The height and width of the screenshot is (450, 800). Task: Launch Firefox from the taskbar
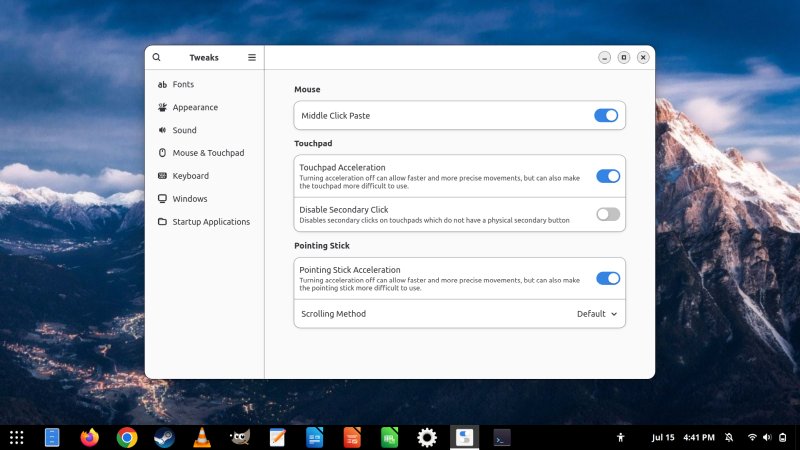coord(90,437)
